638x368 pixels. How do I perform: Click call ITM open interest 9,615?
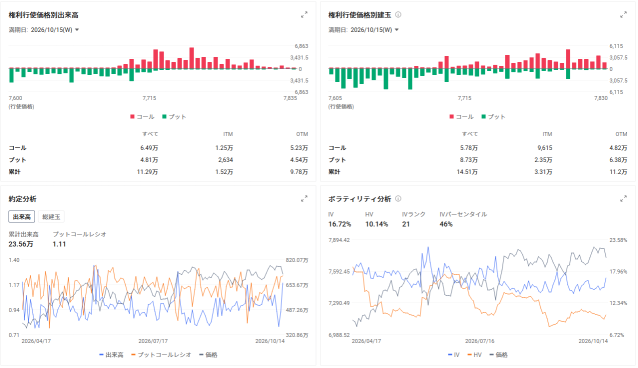pos(545,148)
